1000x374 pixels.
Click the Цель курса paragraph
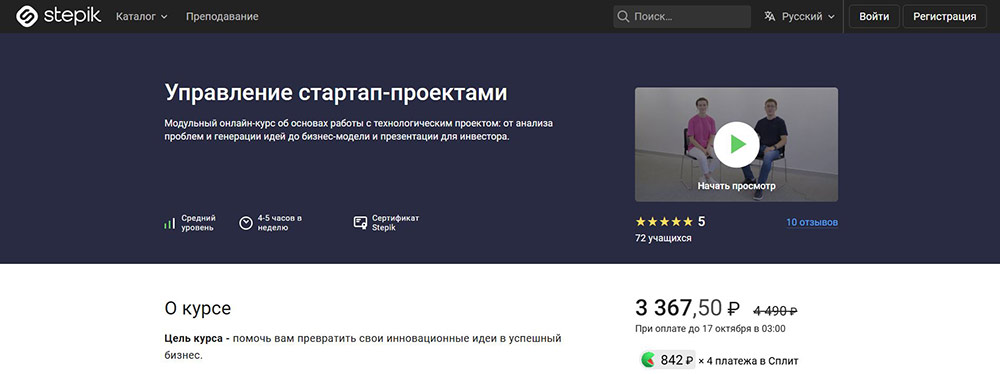click(363, 346)
